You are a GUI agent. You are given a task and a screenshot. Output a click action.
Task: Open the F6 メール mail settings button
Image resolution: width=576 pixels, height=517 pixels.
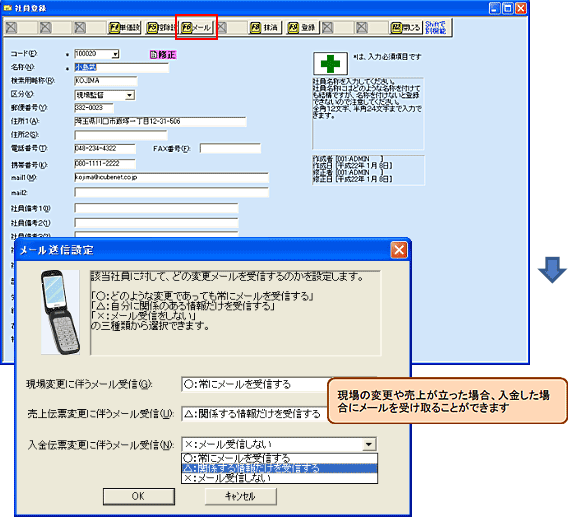(x=197, y=28)
